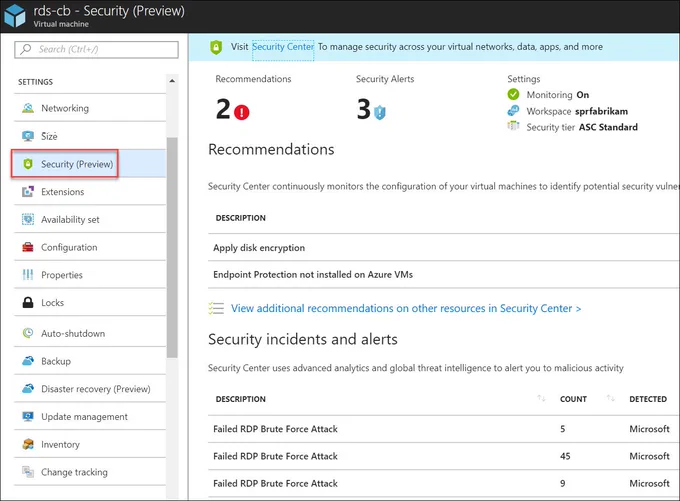This screenshot has height=501, width=680.
Task: Open the Extensions menu item
Action: [x=90, y=191]
